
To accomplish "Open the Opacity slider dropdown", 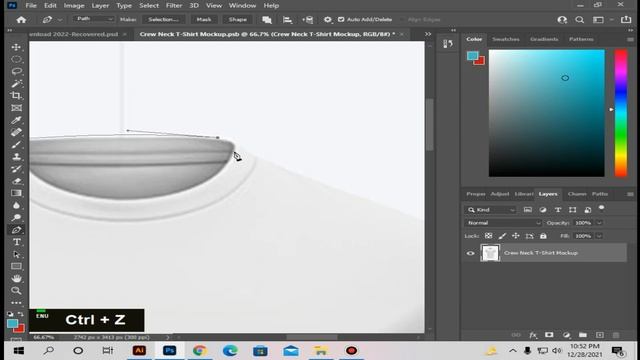I will 599,223.
